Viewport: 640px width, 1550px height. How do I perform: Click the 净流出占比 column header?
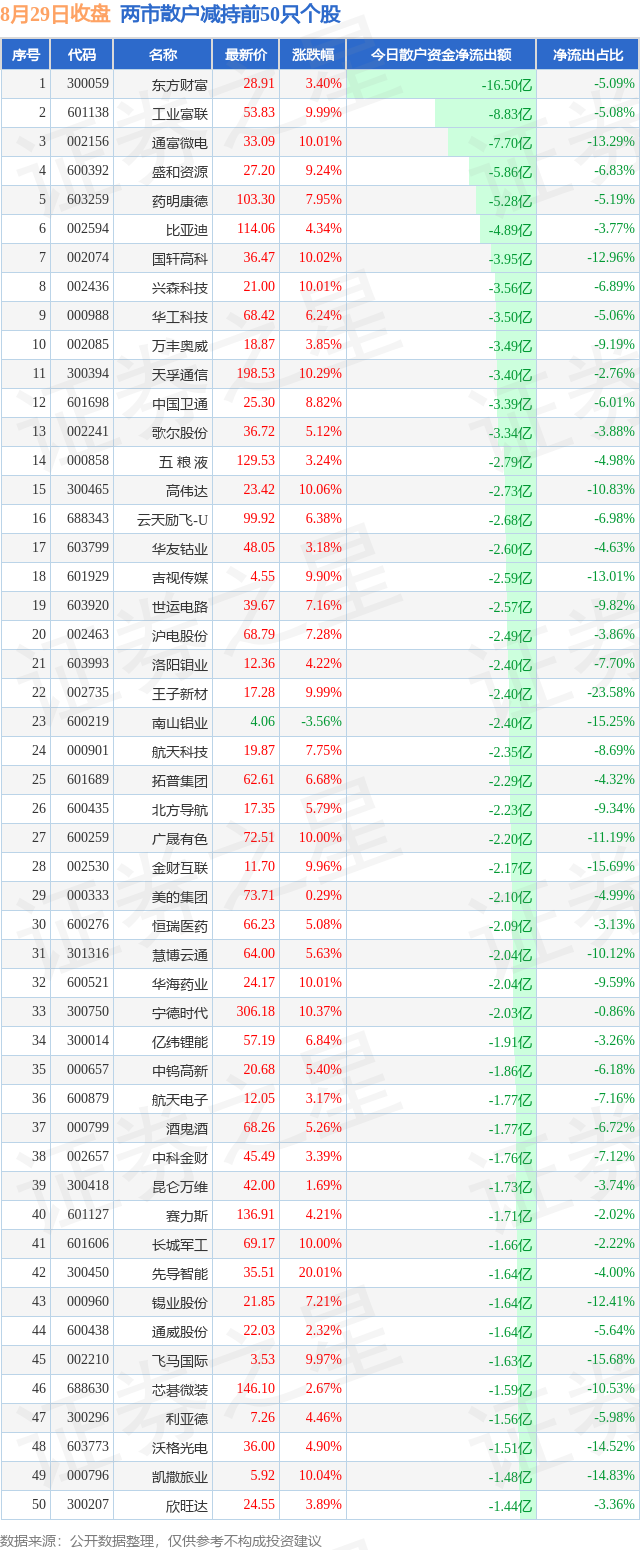588,55
